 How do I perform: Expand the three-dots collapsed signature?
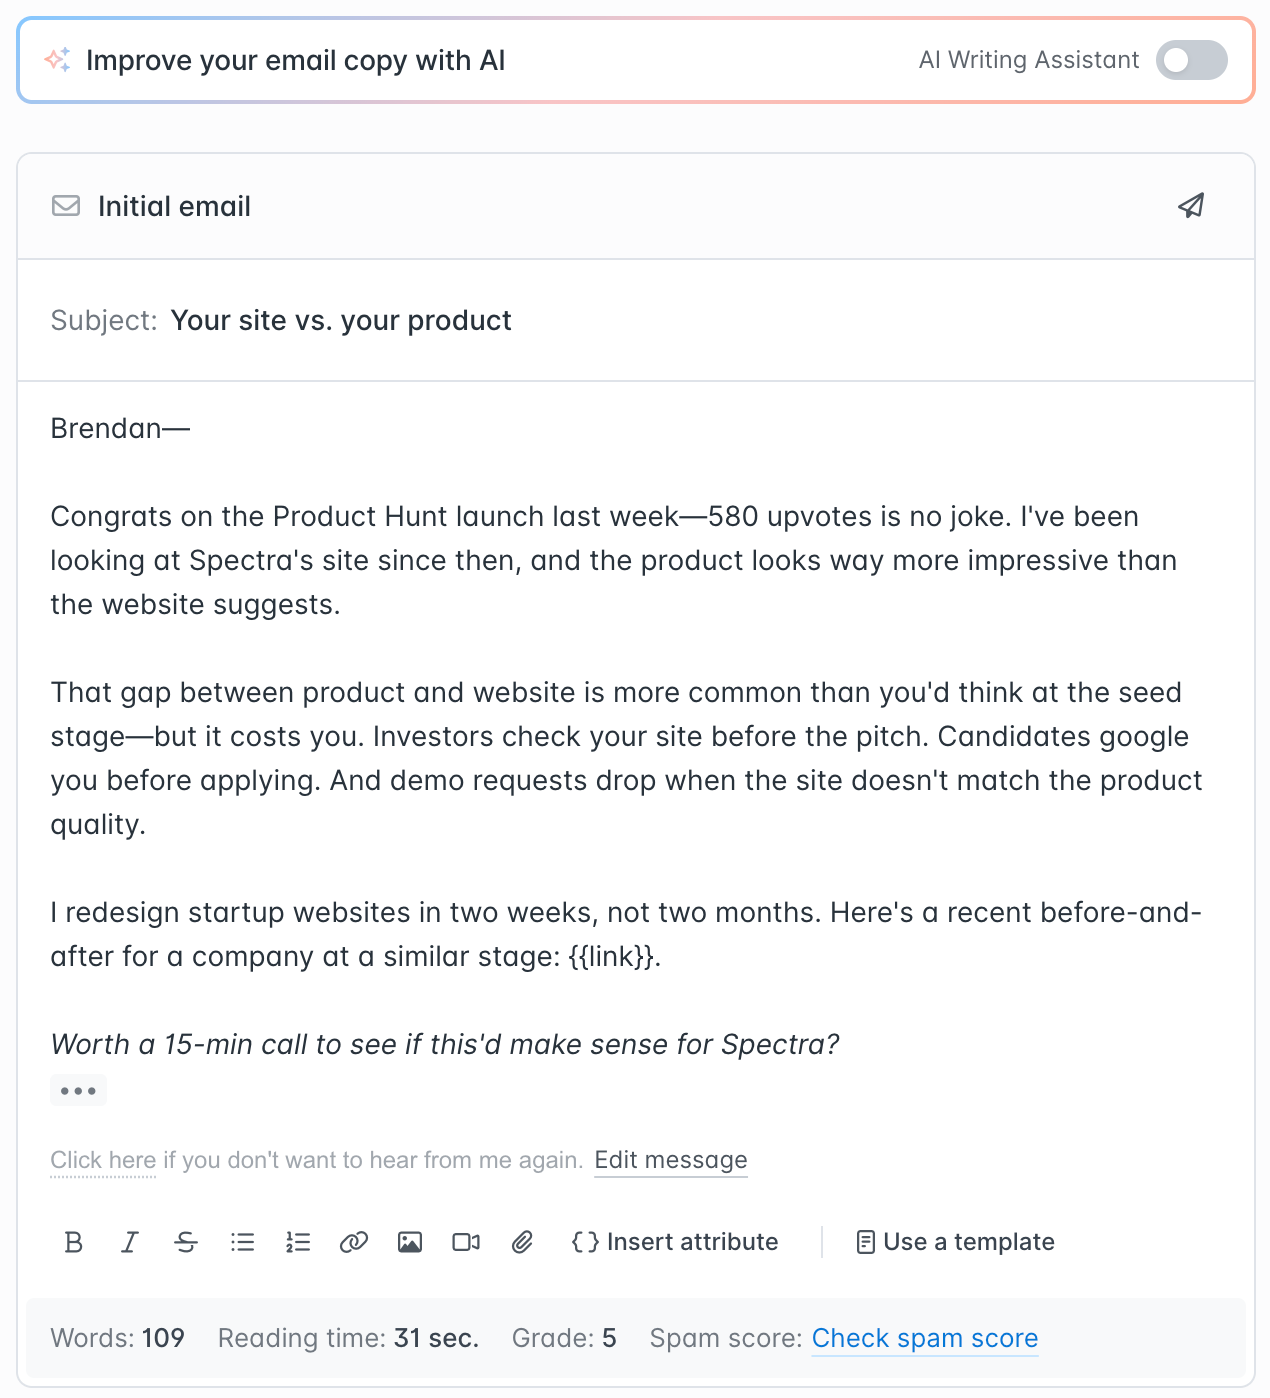click(78, 1090)
